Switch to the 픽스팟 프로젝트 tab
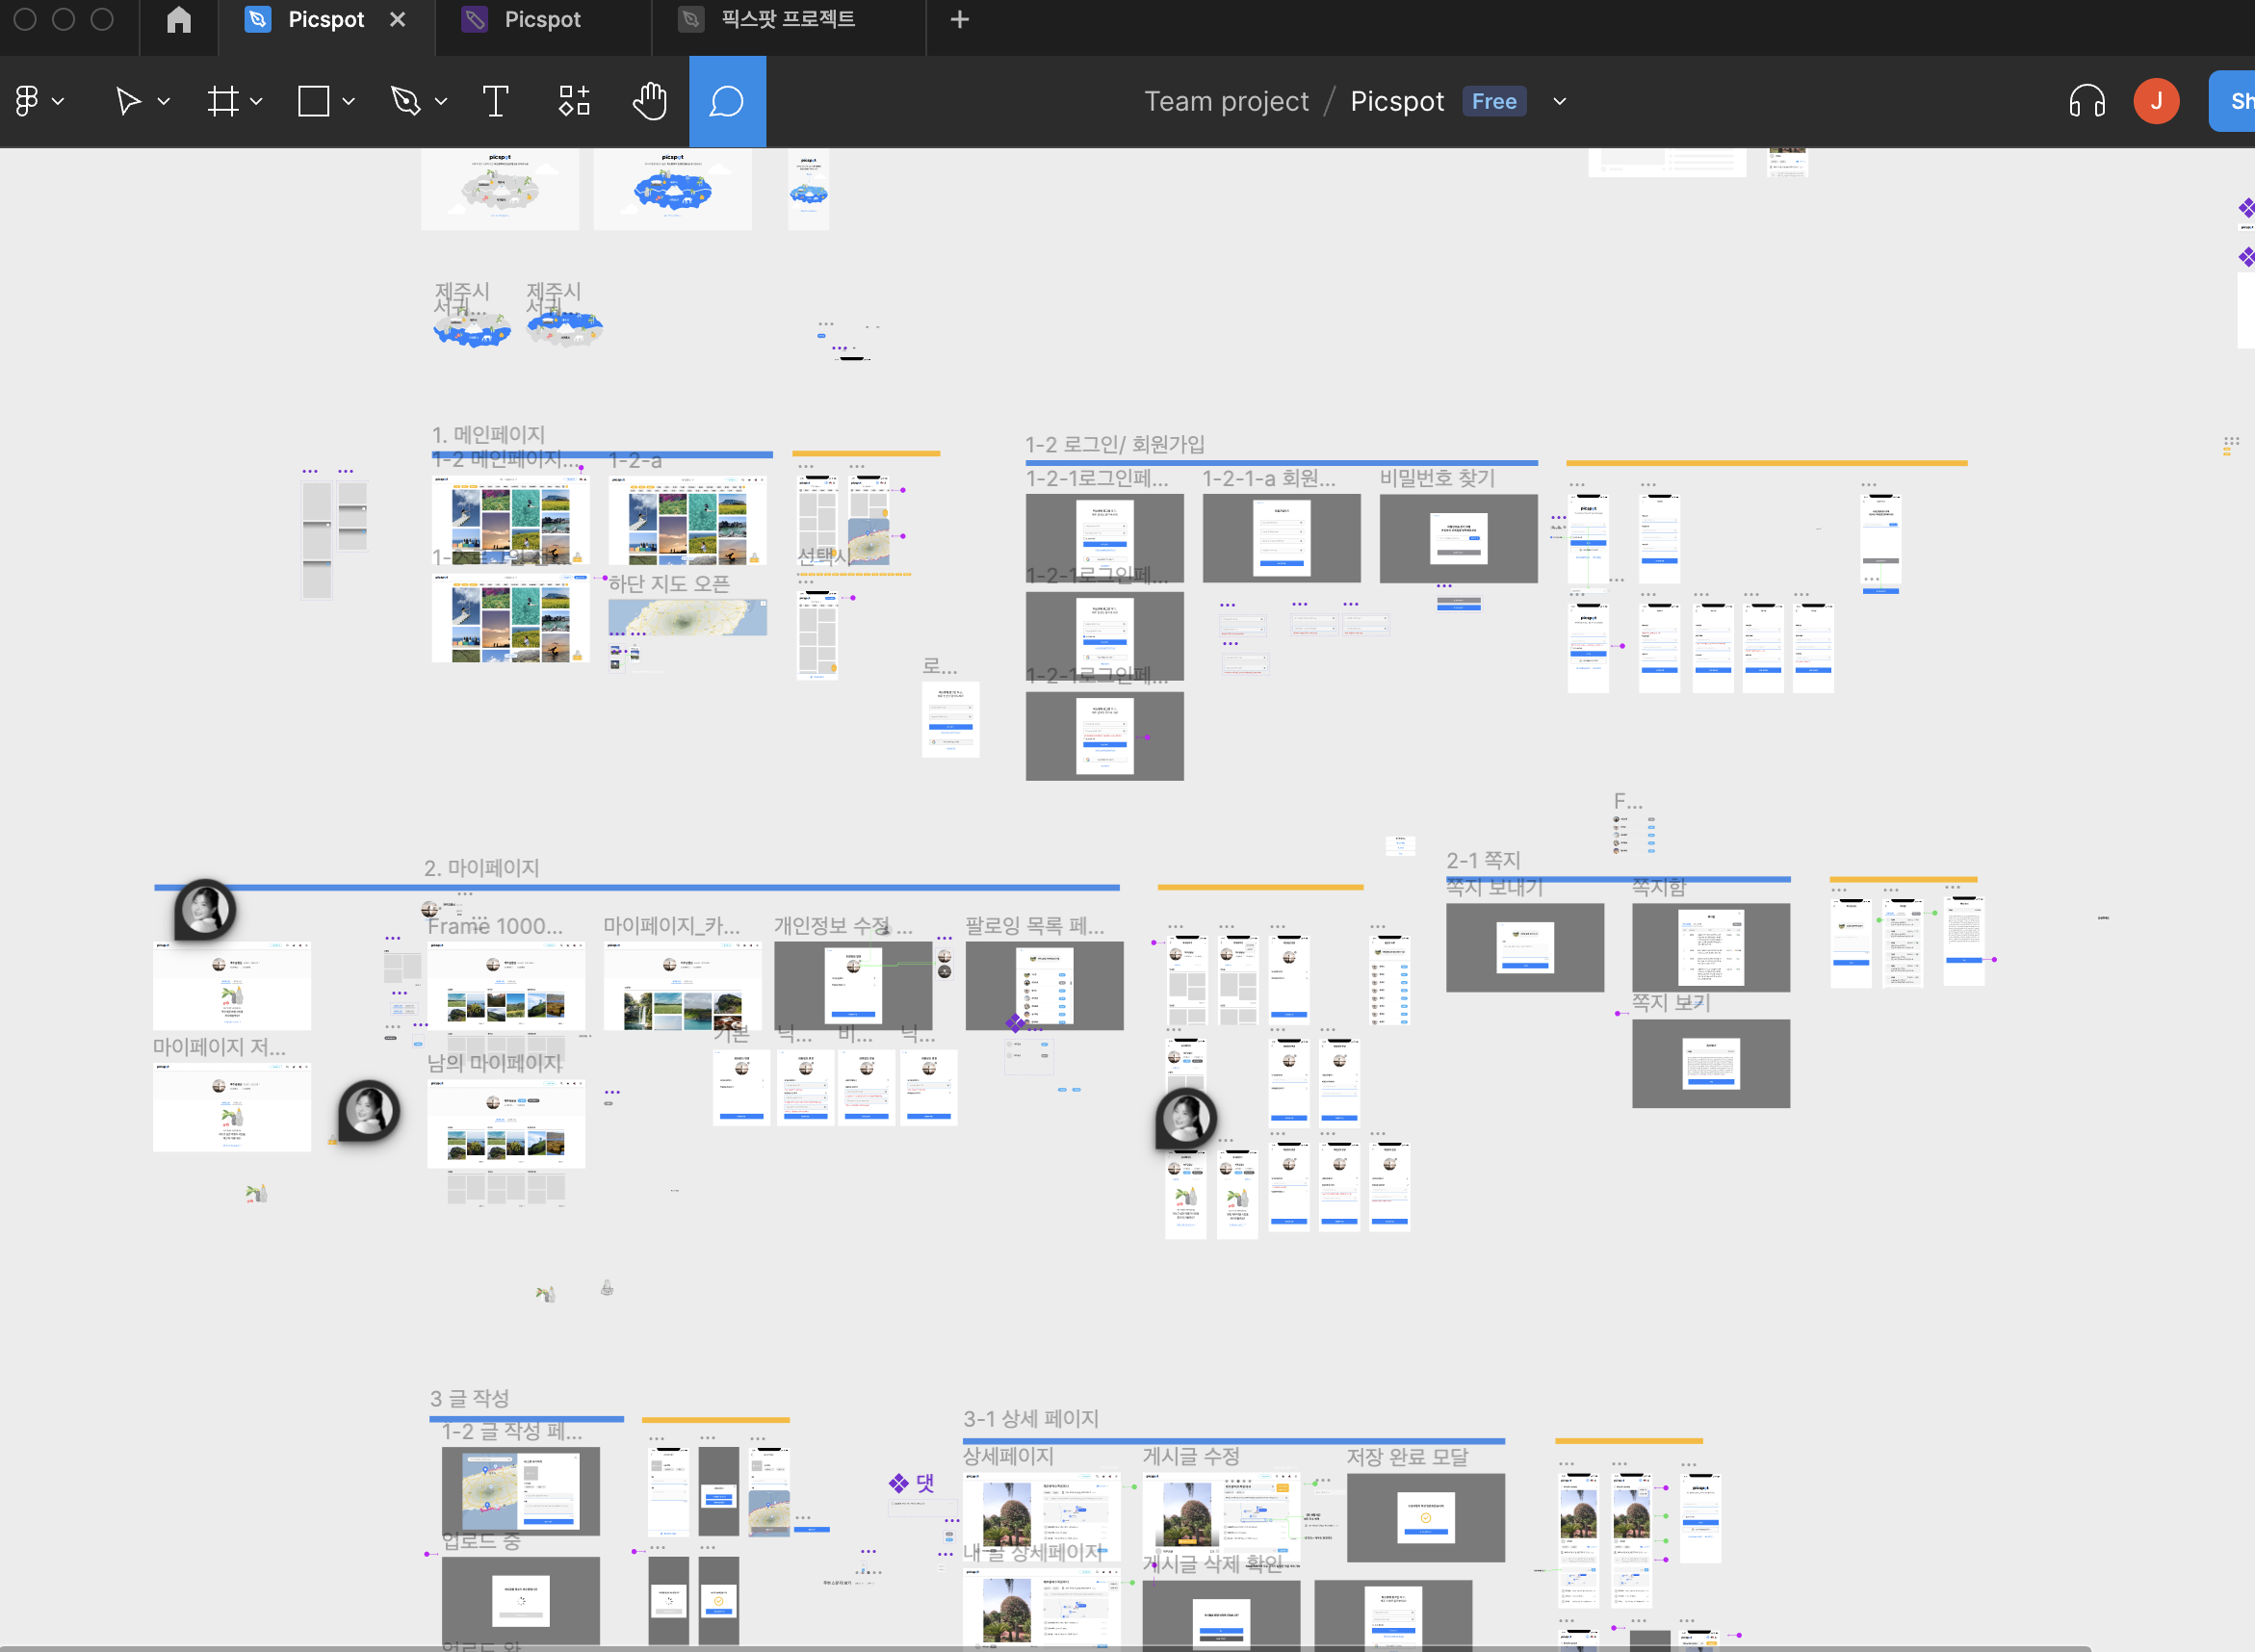This screenshot has height=1652, width=2255. [787, 19]
